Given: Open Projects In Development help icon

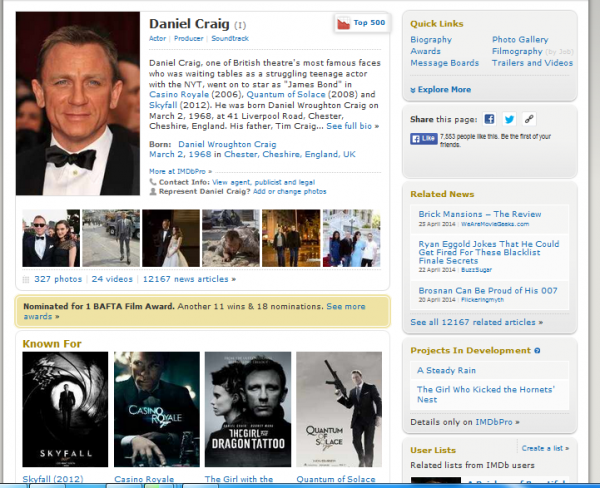Looking at the screenshot, I should point(537,351).
